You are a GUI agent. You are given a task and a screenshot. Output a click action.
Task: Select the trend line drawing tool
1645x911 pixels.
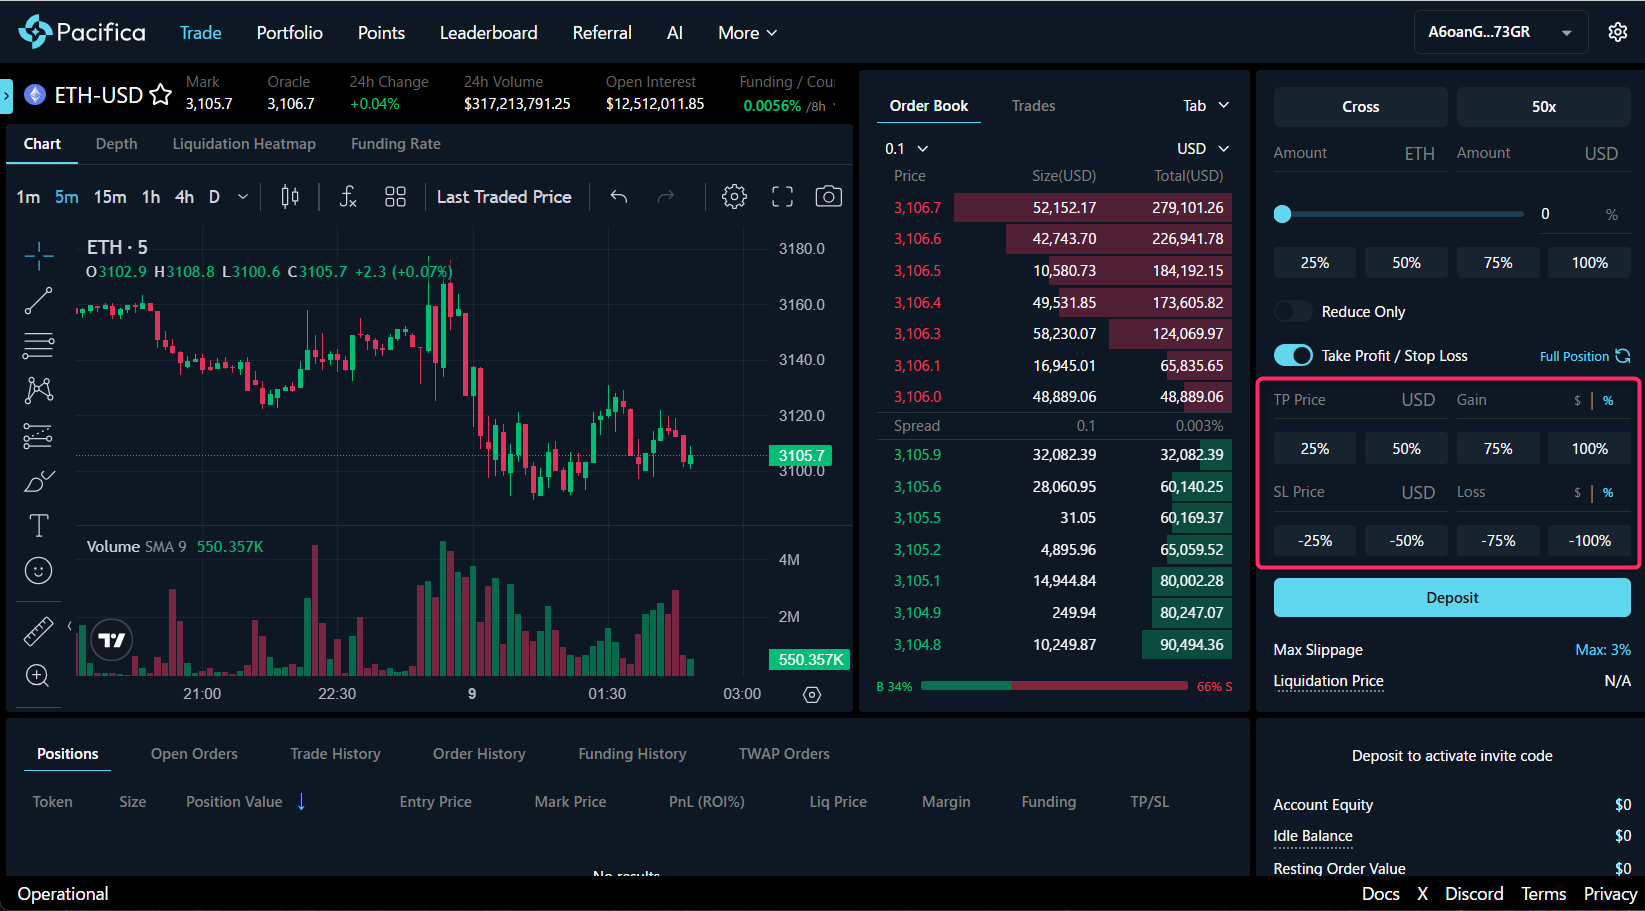(38, 301)
